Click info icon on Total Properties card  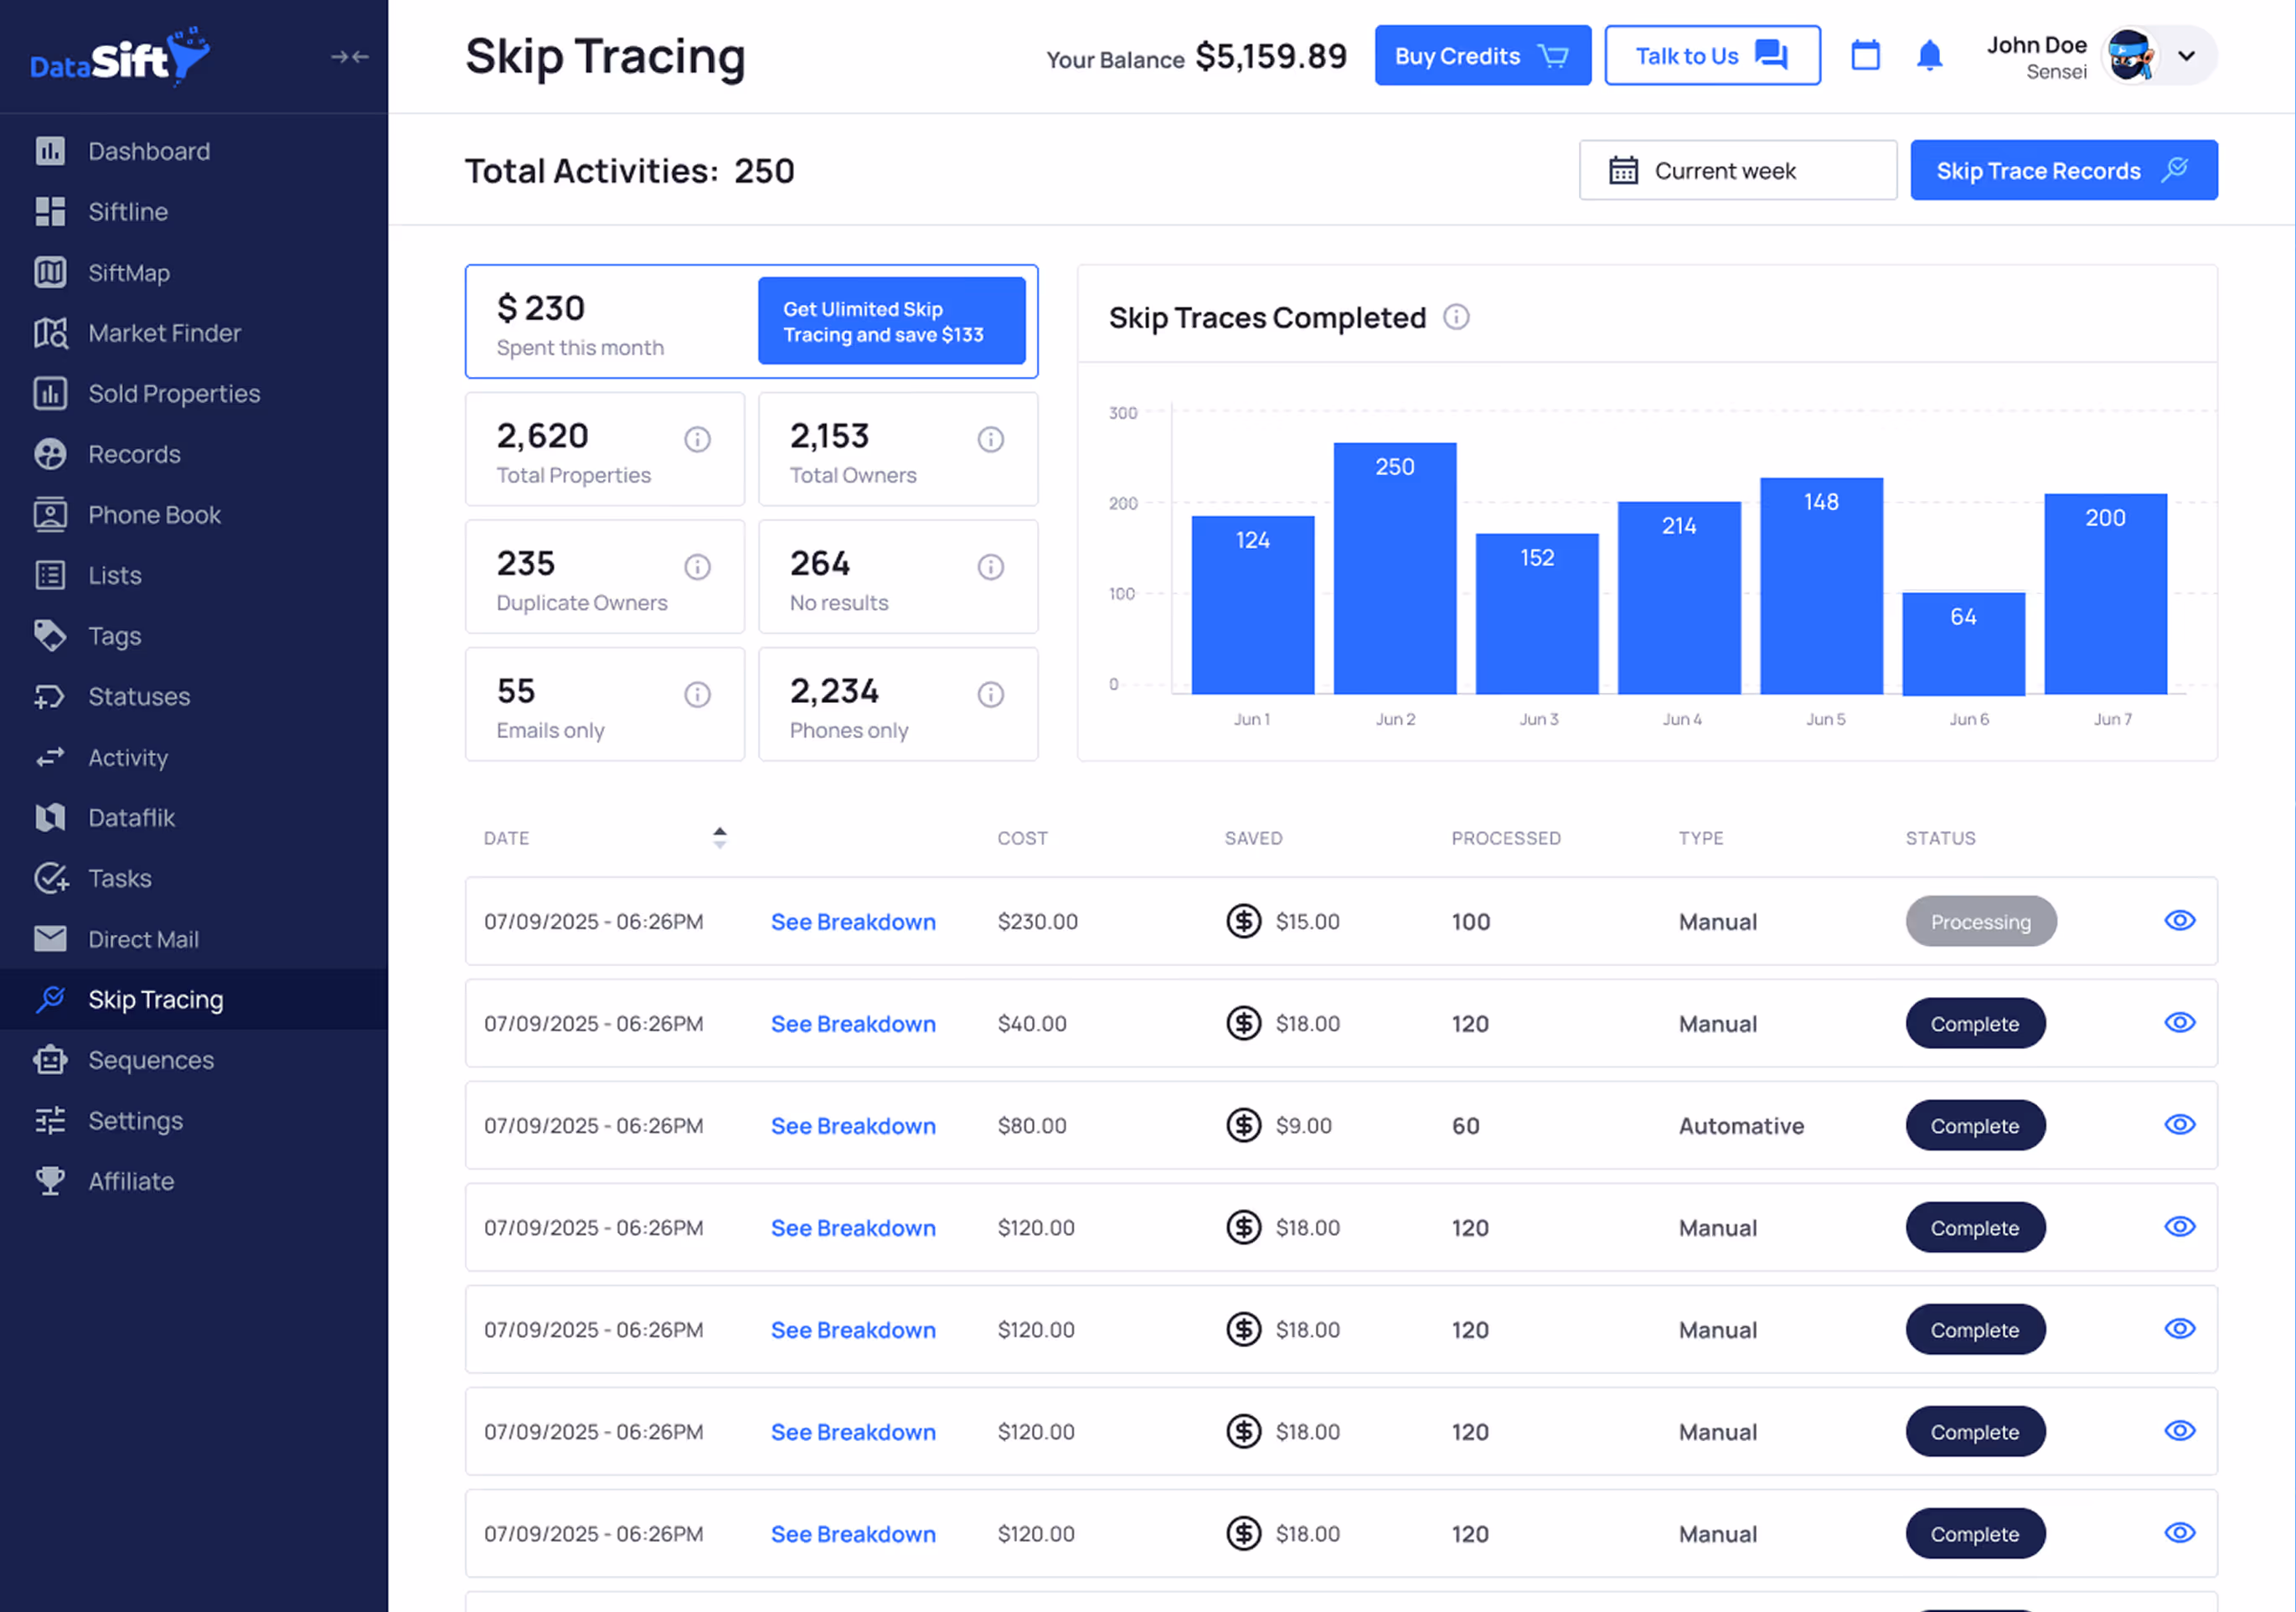pyautogui.click(x=697, y=439)
